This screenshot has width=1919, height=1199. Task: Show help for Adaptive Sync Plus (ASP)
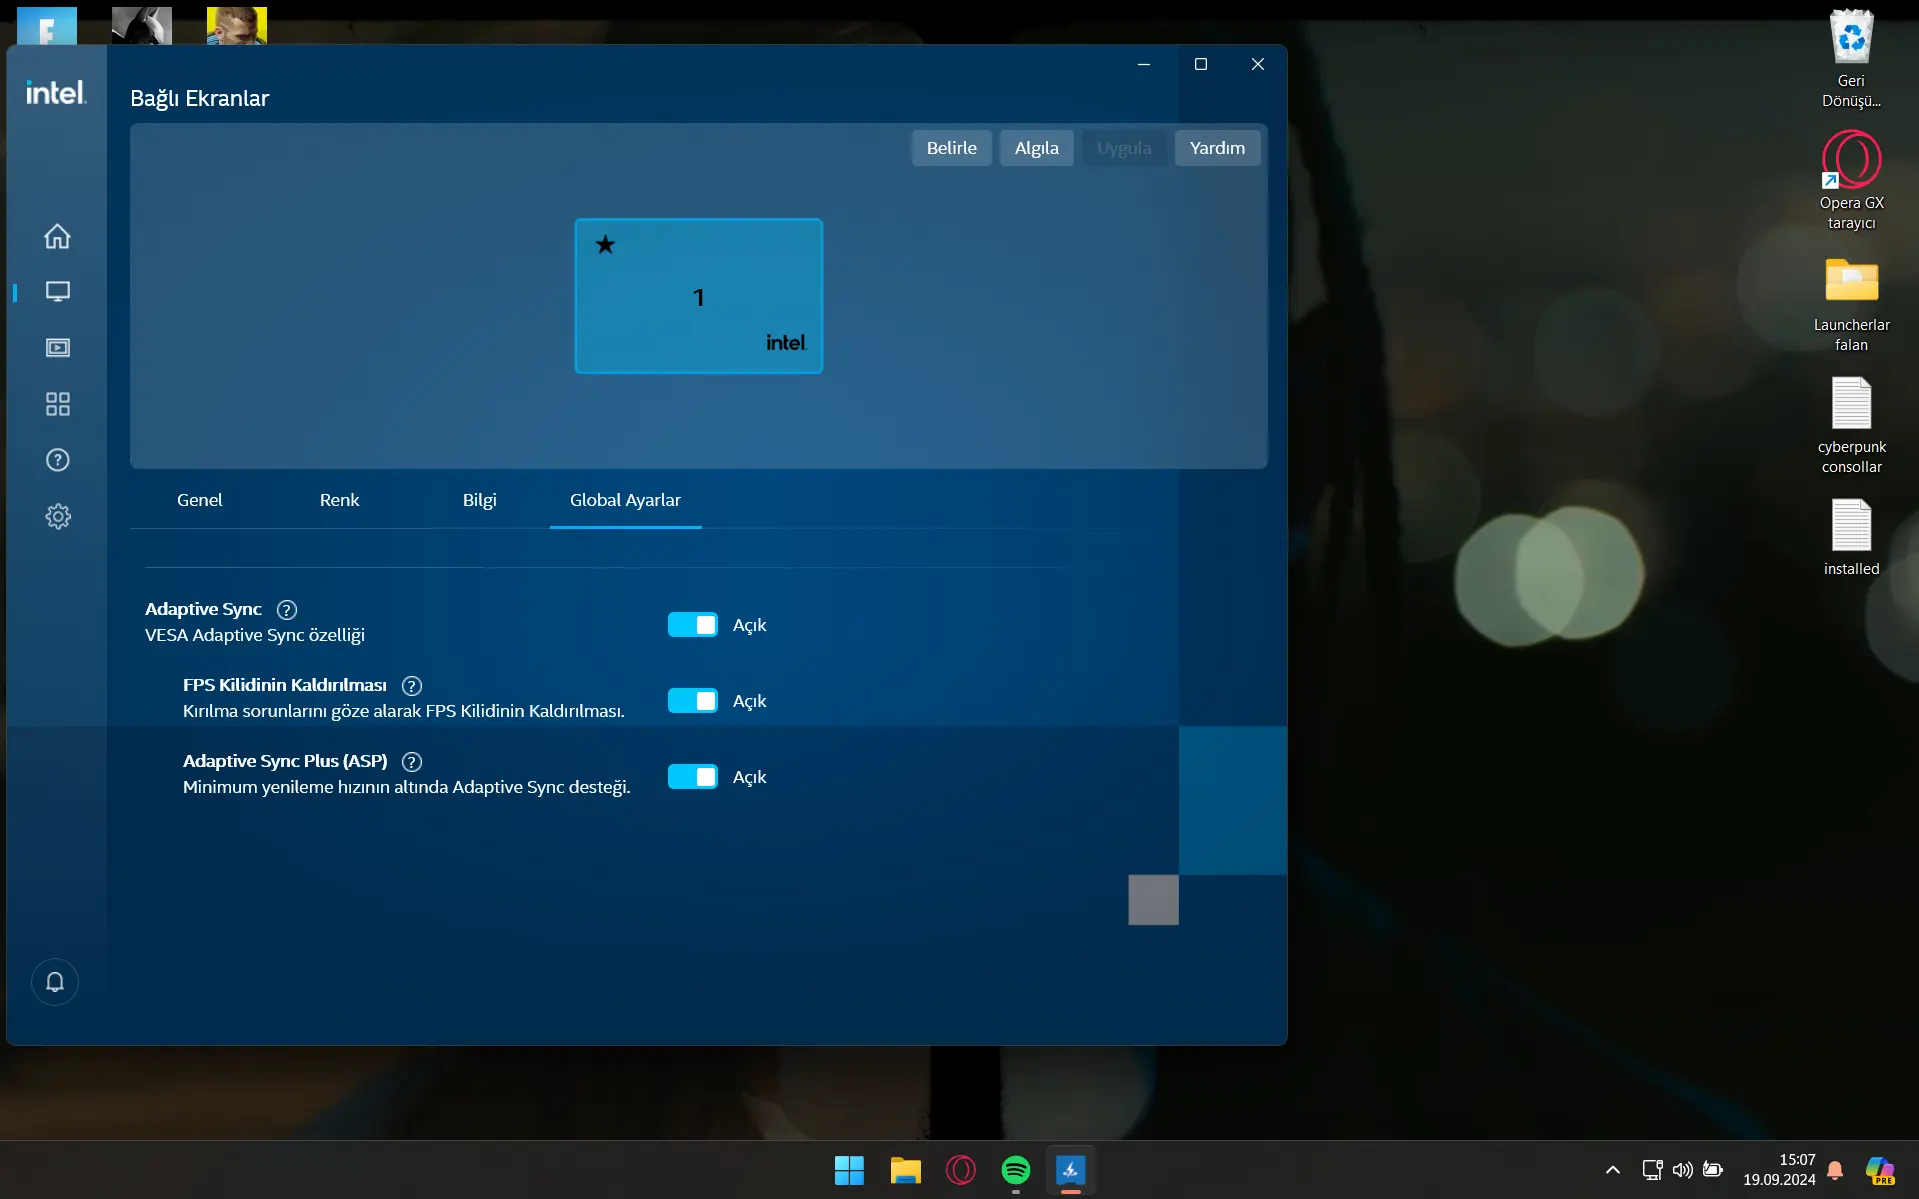(x=411, y=762)
